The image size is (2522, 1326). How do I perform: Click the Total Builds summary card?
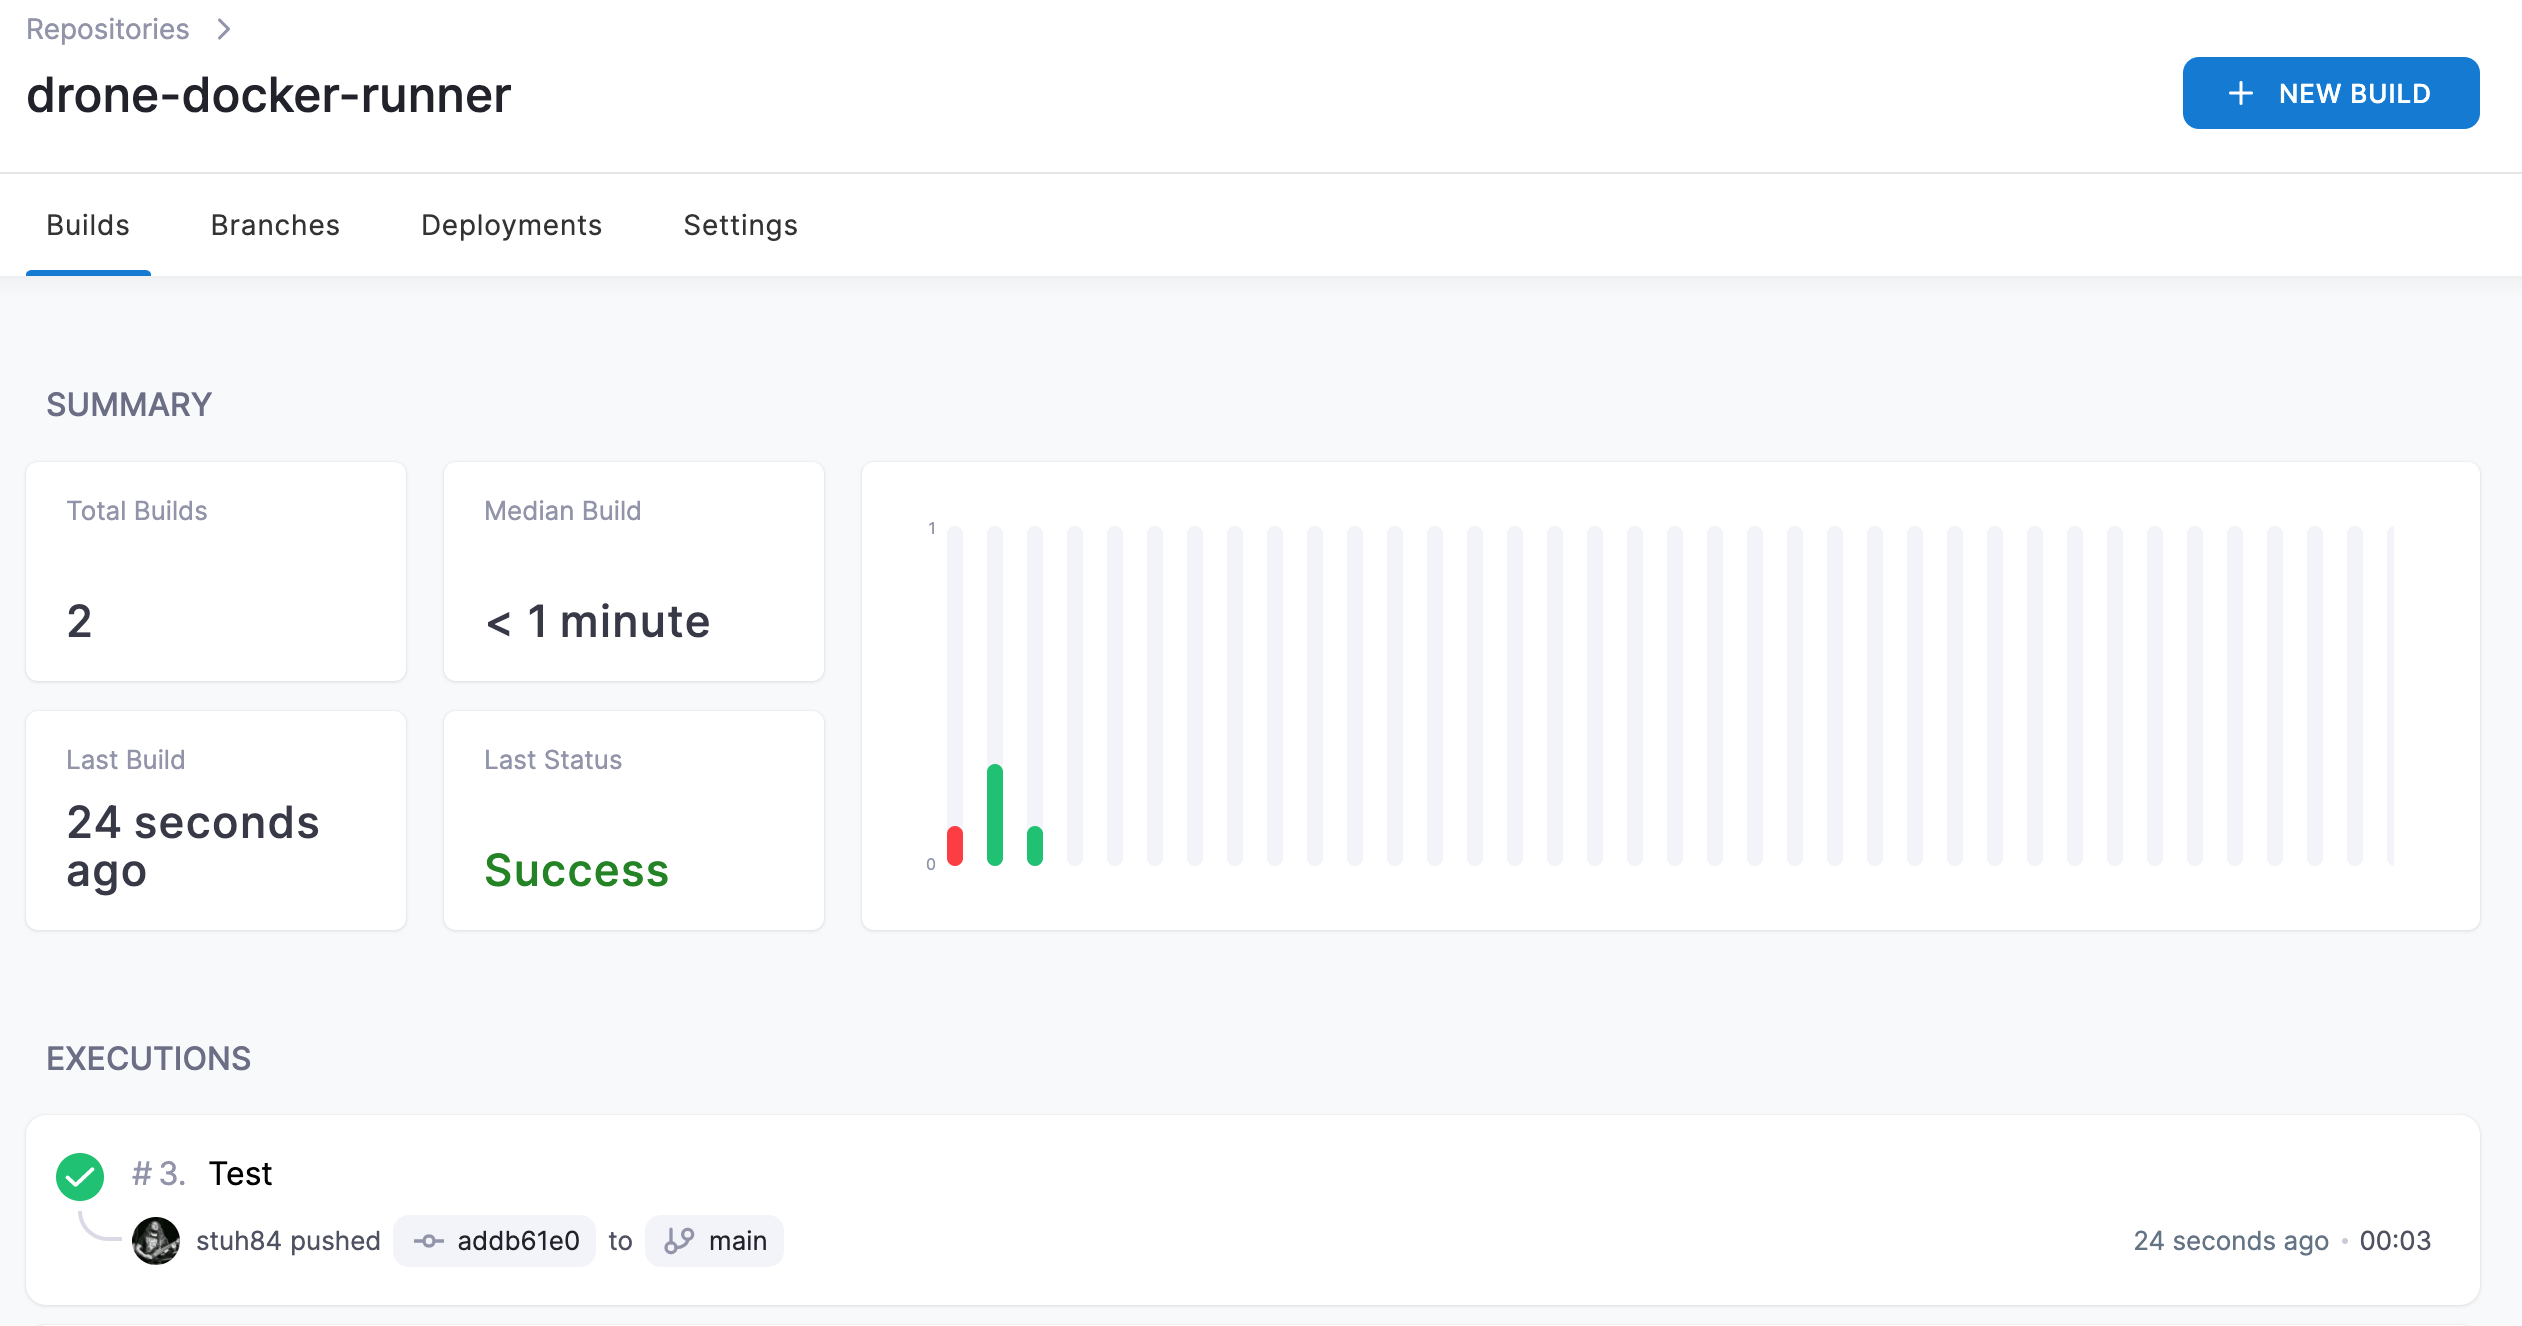pos(216,571)
